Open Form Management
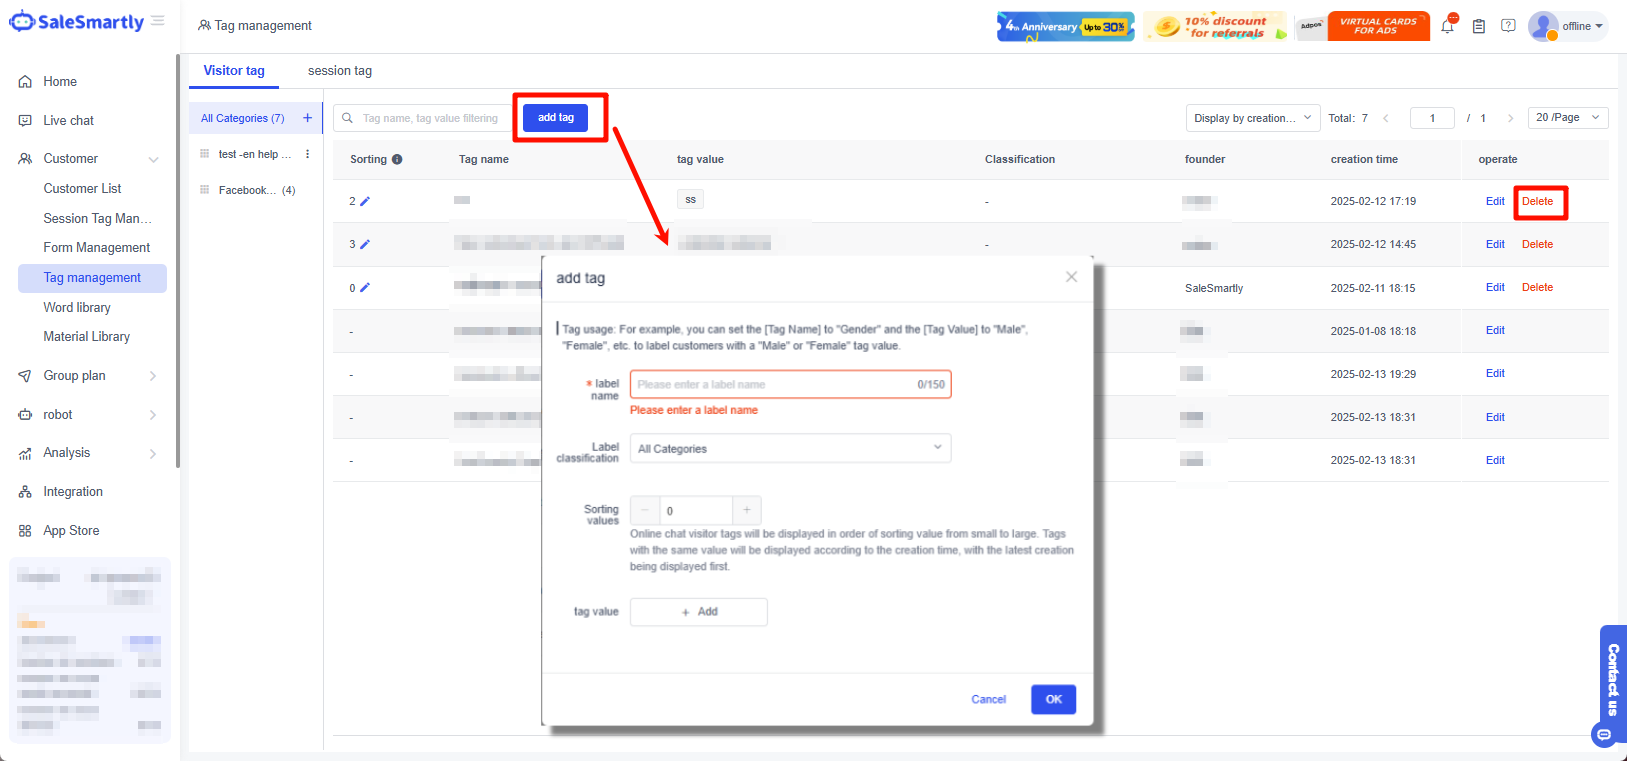The width and height of the screenshot is (1627, 761). point(97,248)
